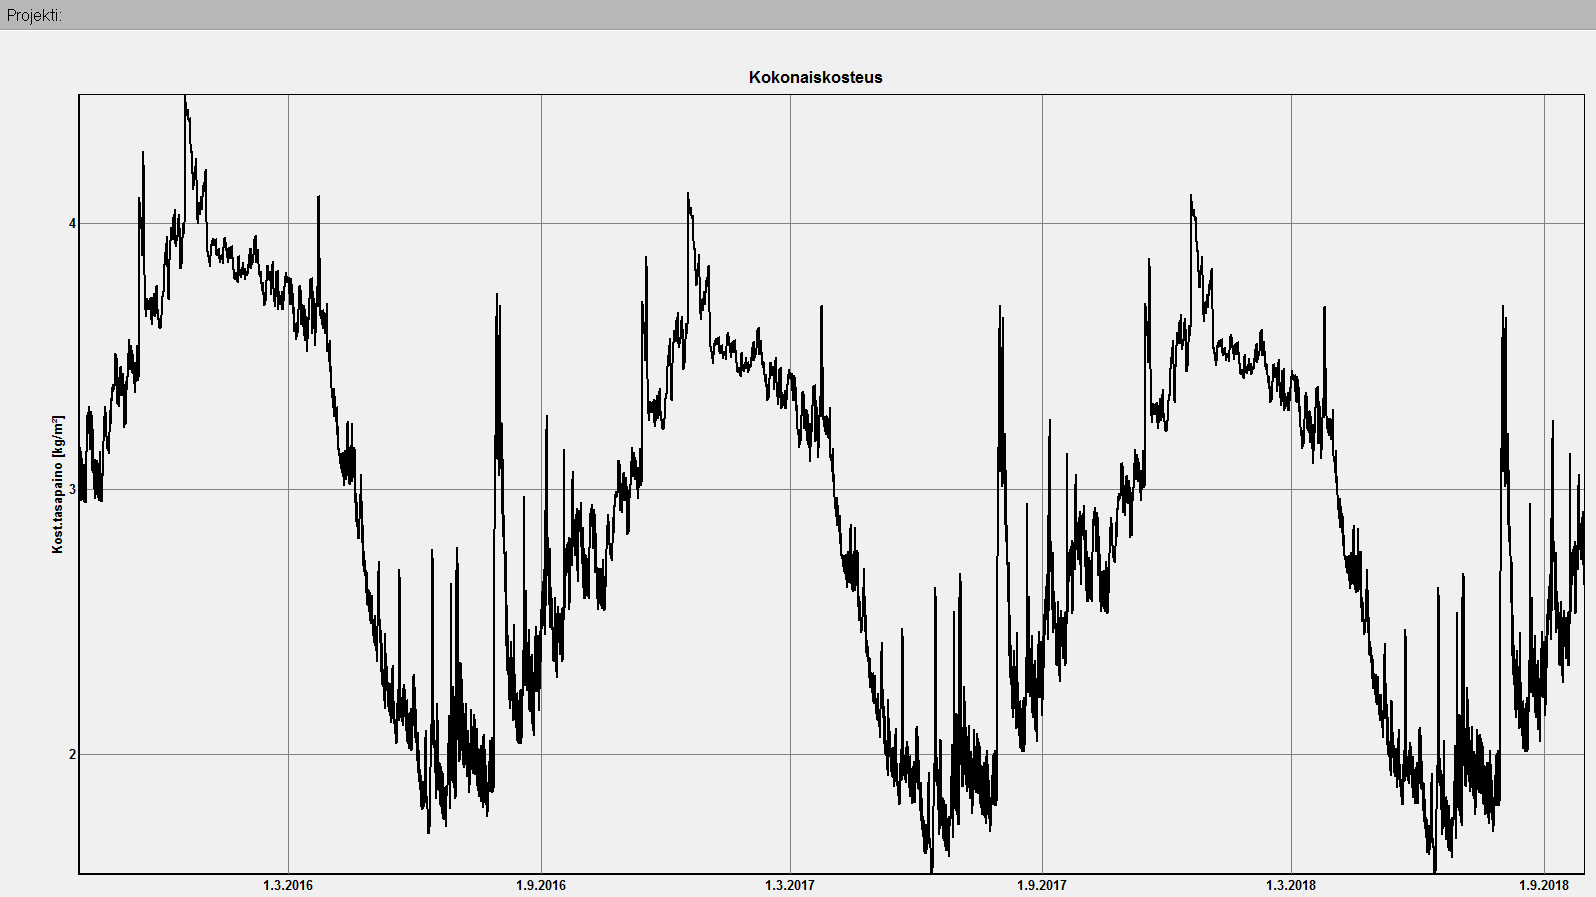Click the "Projekti:" label in top bar
Image resolution: width=1596 pixels, height=897 pixels.
[34, 15]
